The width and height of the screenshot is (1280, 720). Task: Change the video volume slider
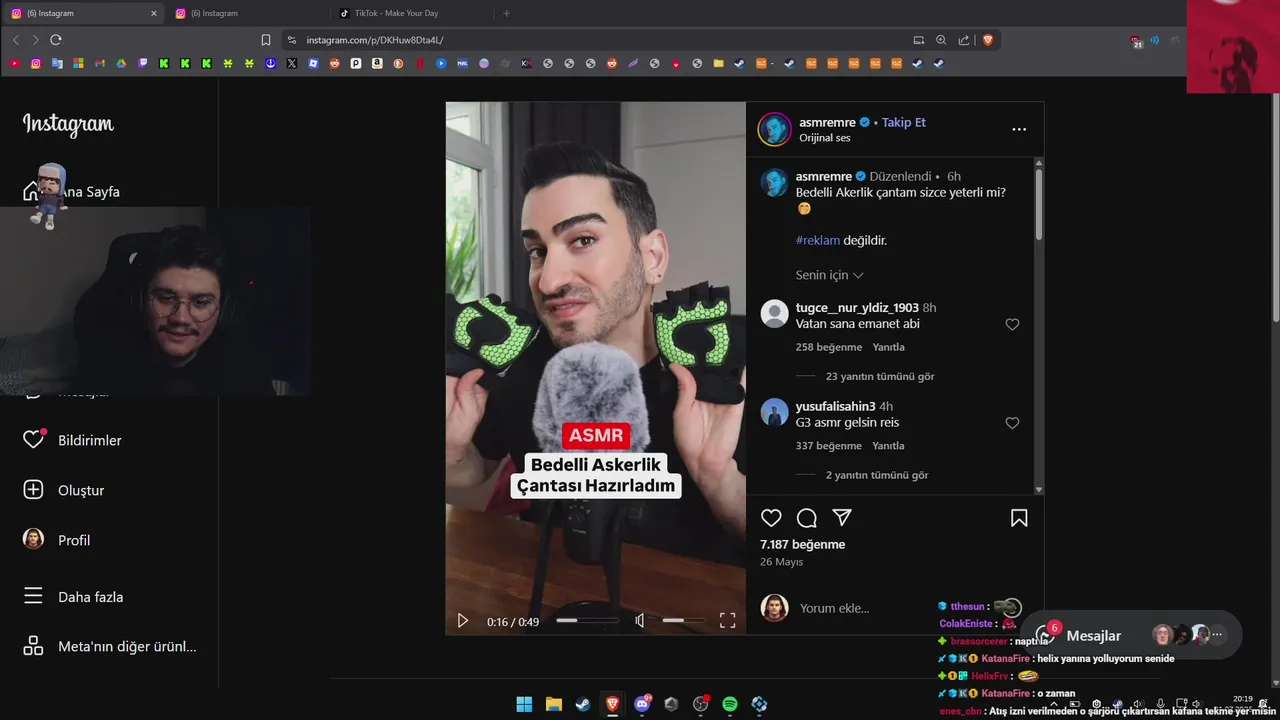686,621
